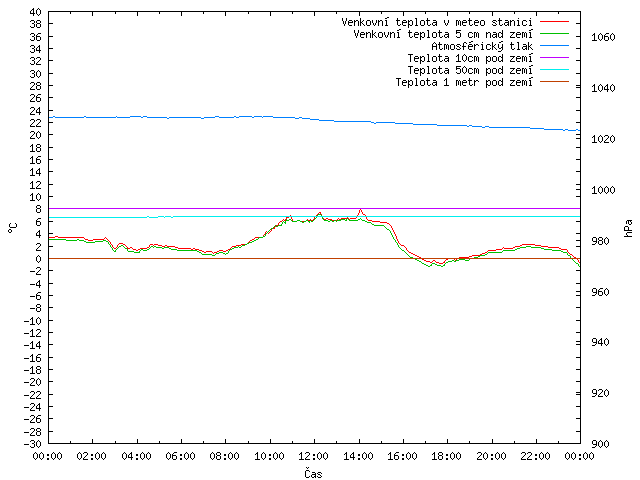Click the right axis value '900'
This screenshot has width=640, height=480.
600,444
